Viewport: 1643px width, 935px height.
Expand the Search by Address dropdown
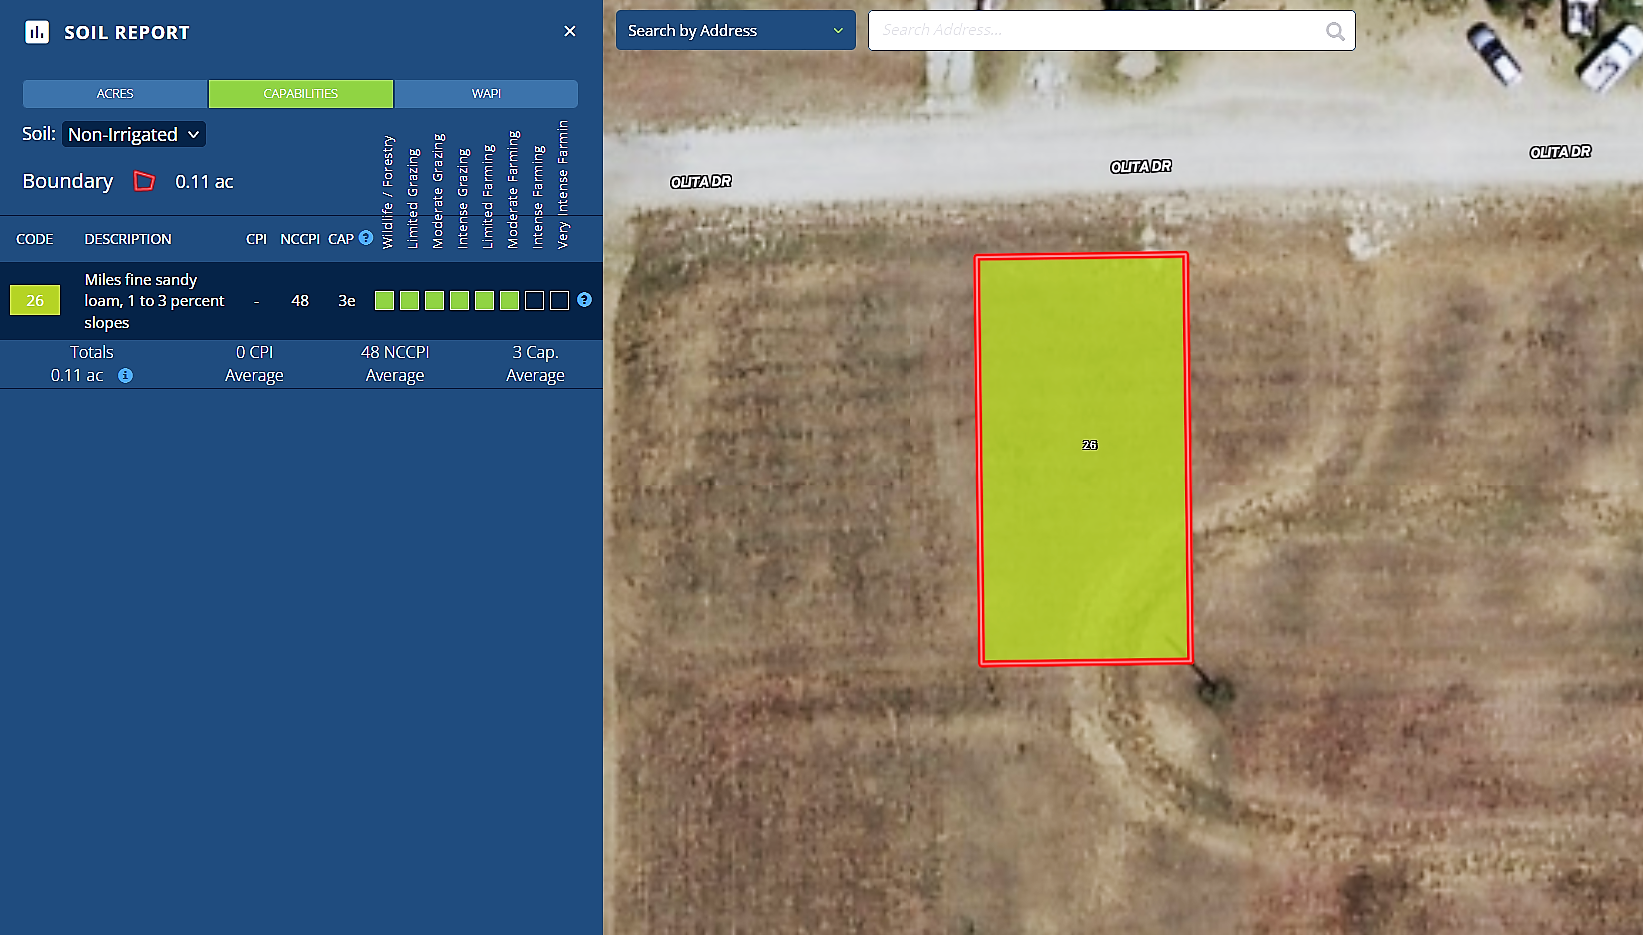735,30
